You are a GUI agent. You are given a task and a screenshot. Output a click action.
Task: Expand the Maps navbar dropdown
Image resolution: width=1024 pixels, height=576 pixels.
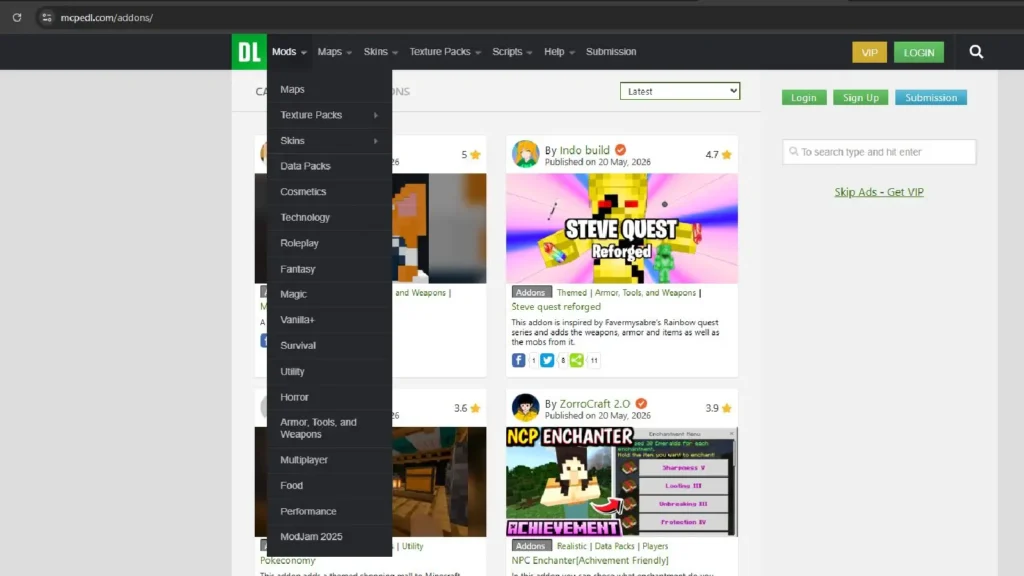pos(334,52)
